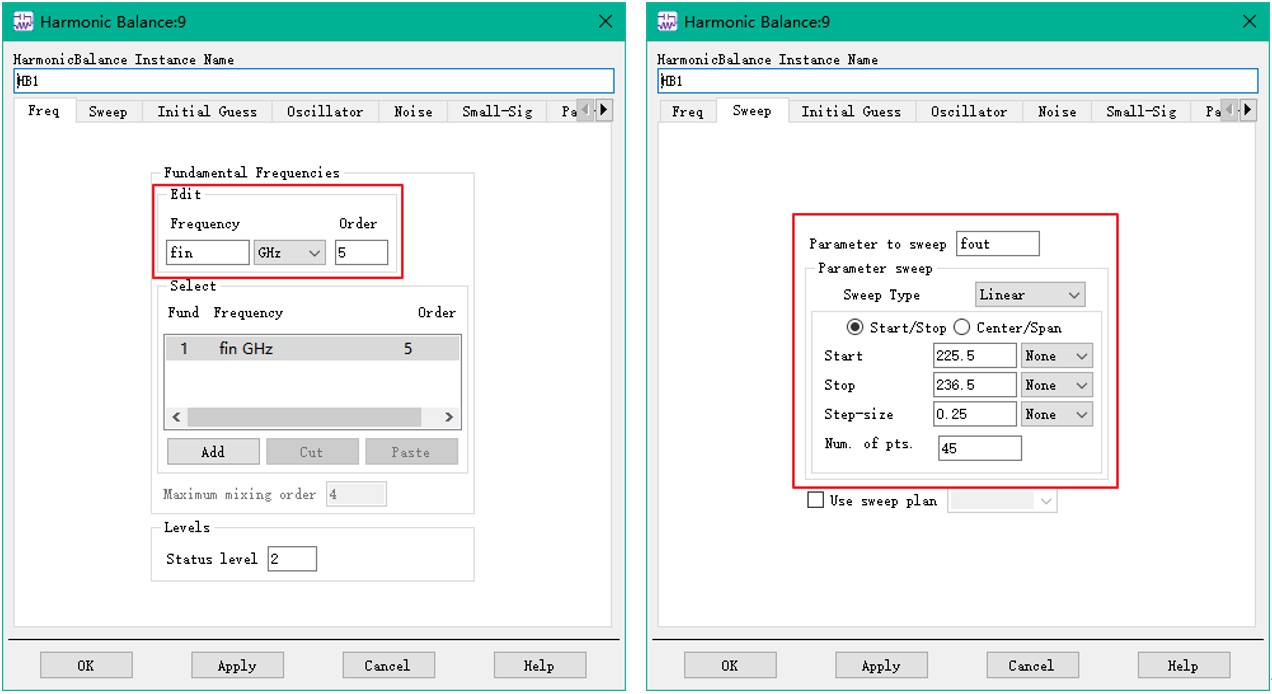The image size is (1272, 694).
Task: Select the Start/Stop radio button
Action: 855,328
